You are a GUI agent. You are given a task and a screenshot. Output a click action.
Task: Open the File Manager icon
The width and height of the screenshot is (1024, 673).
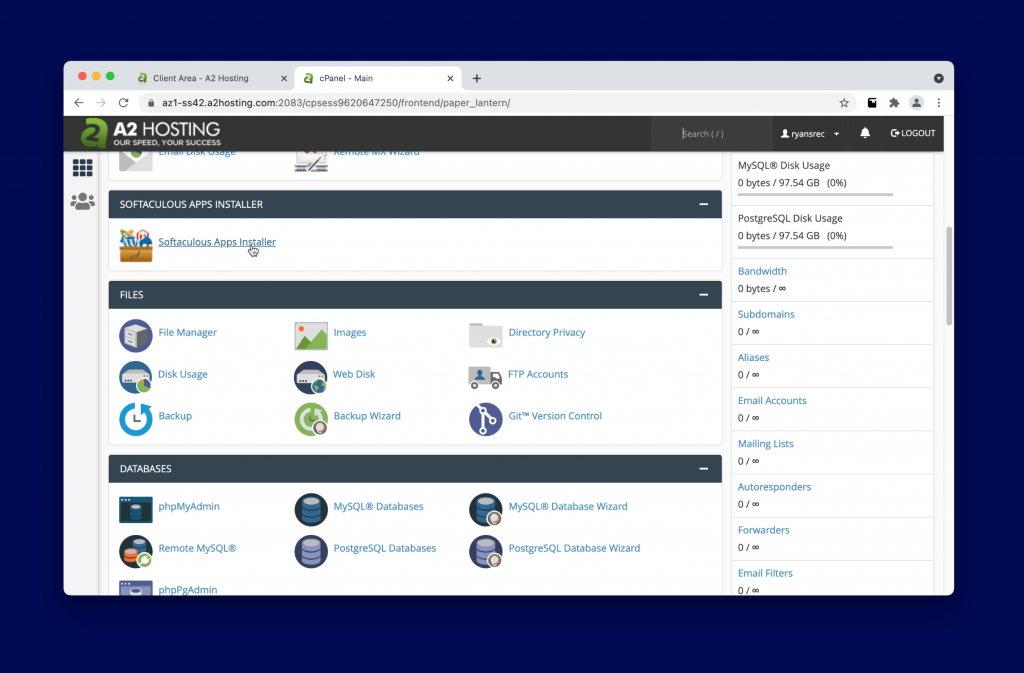click(136, 334)
